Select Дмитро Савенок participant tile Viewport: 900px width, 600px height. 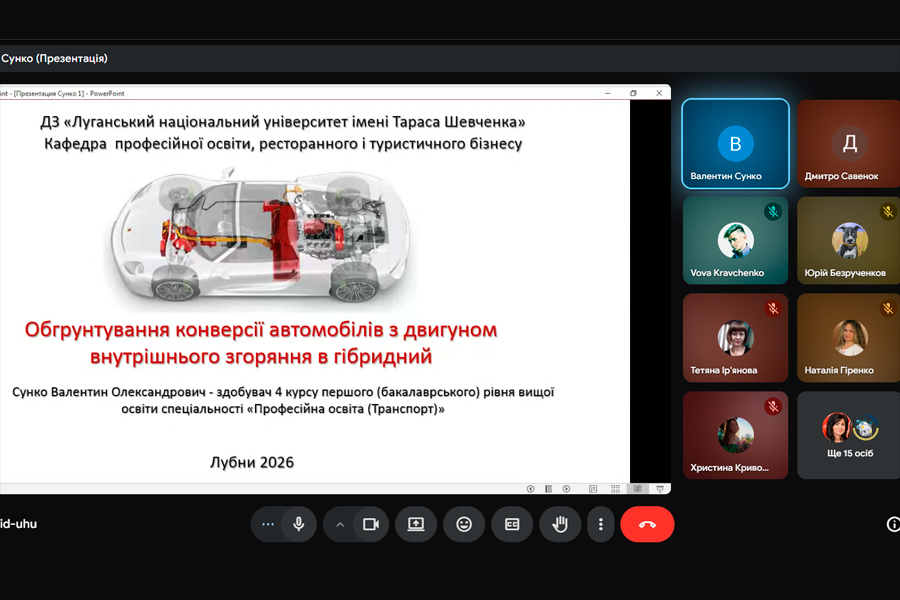(x=848, y=144)
